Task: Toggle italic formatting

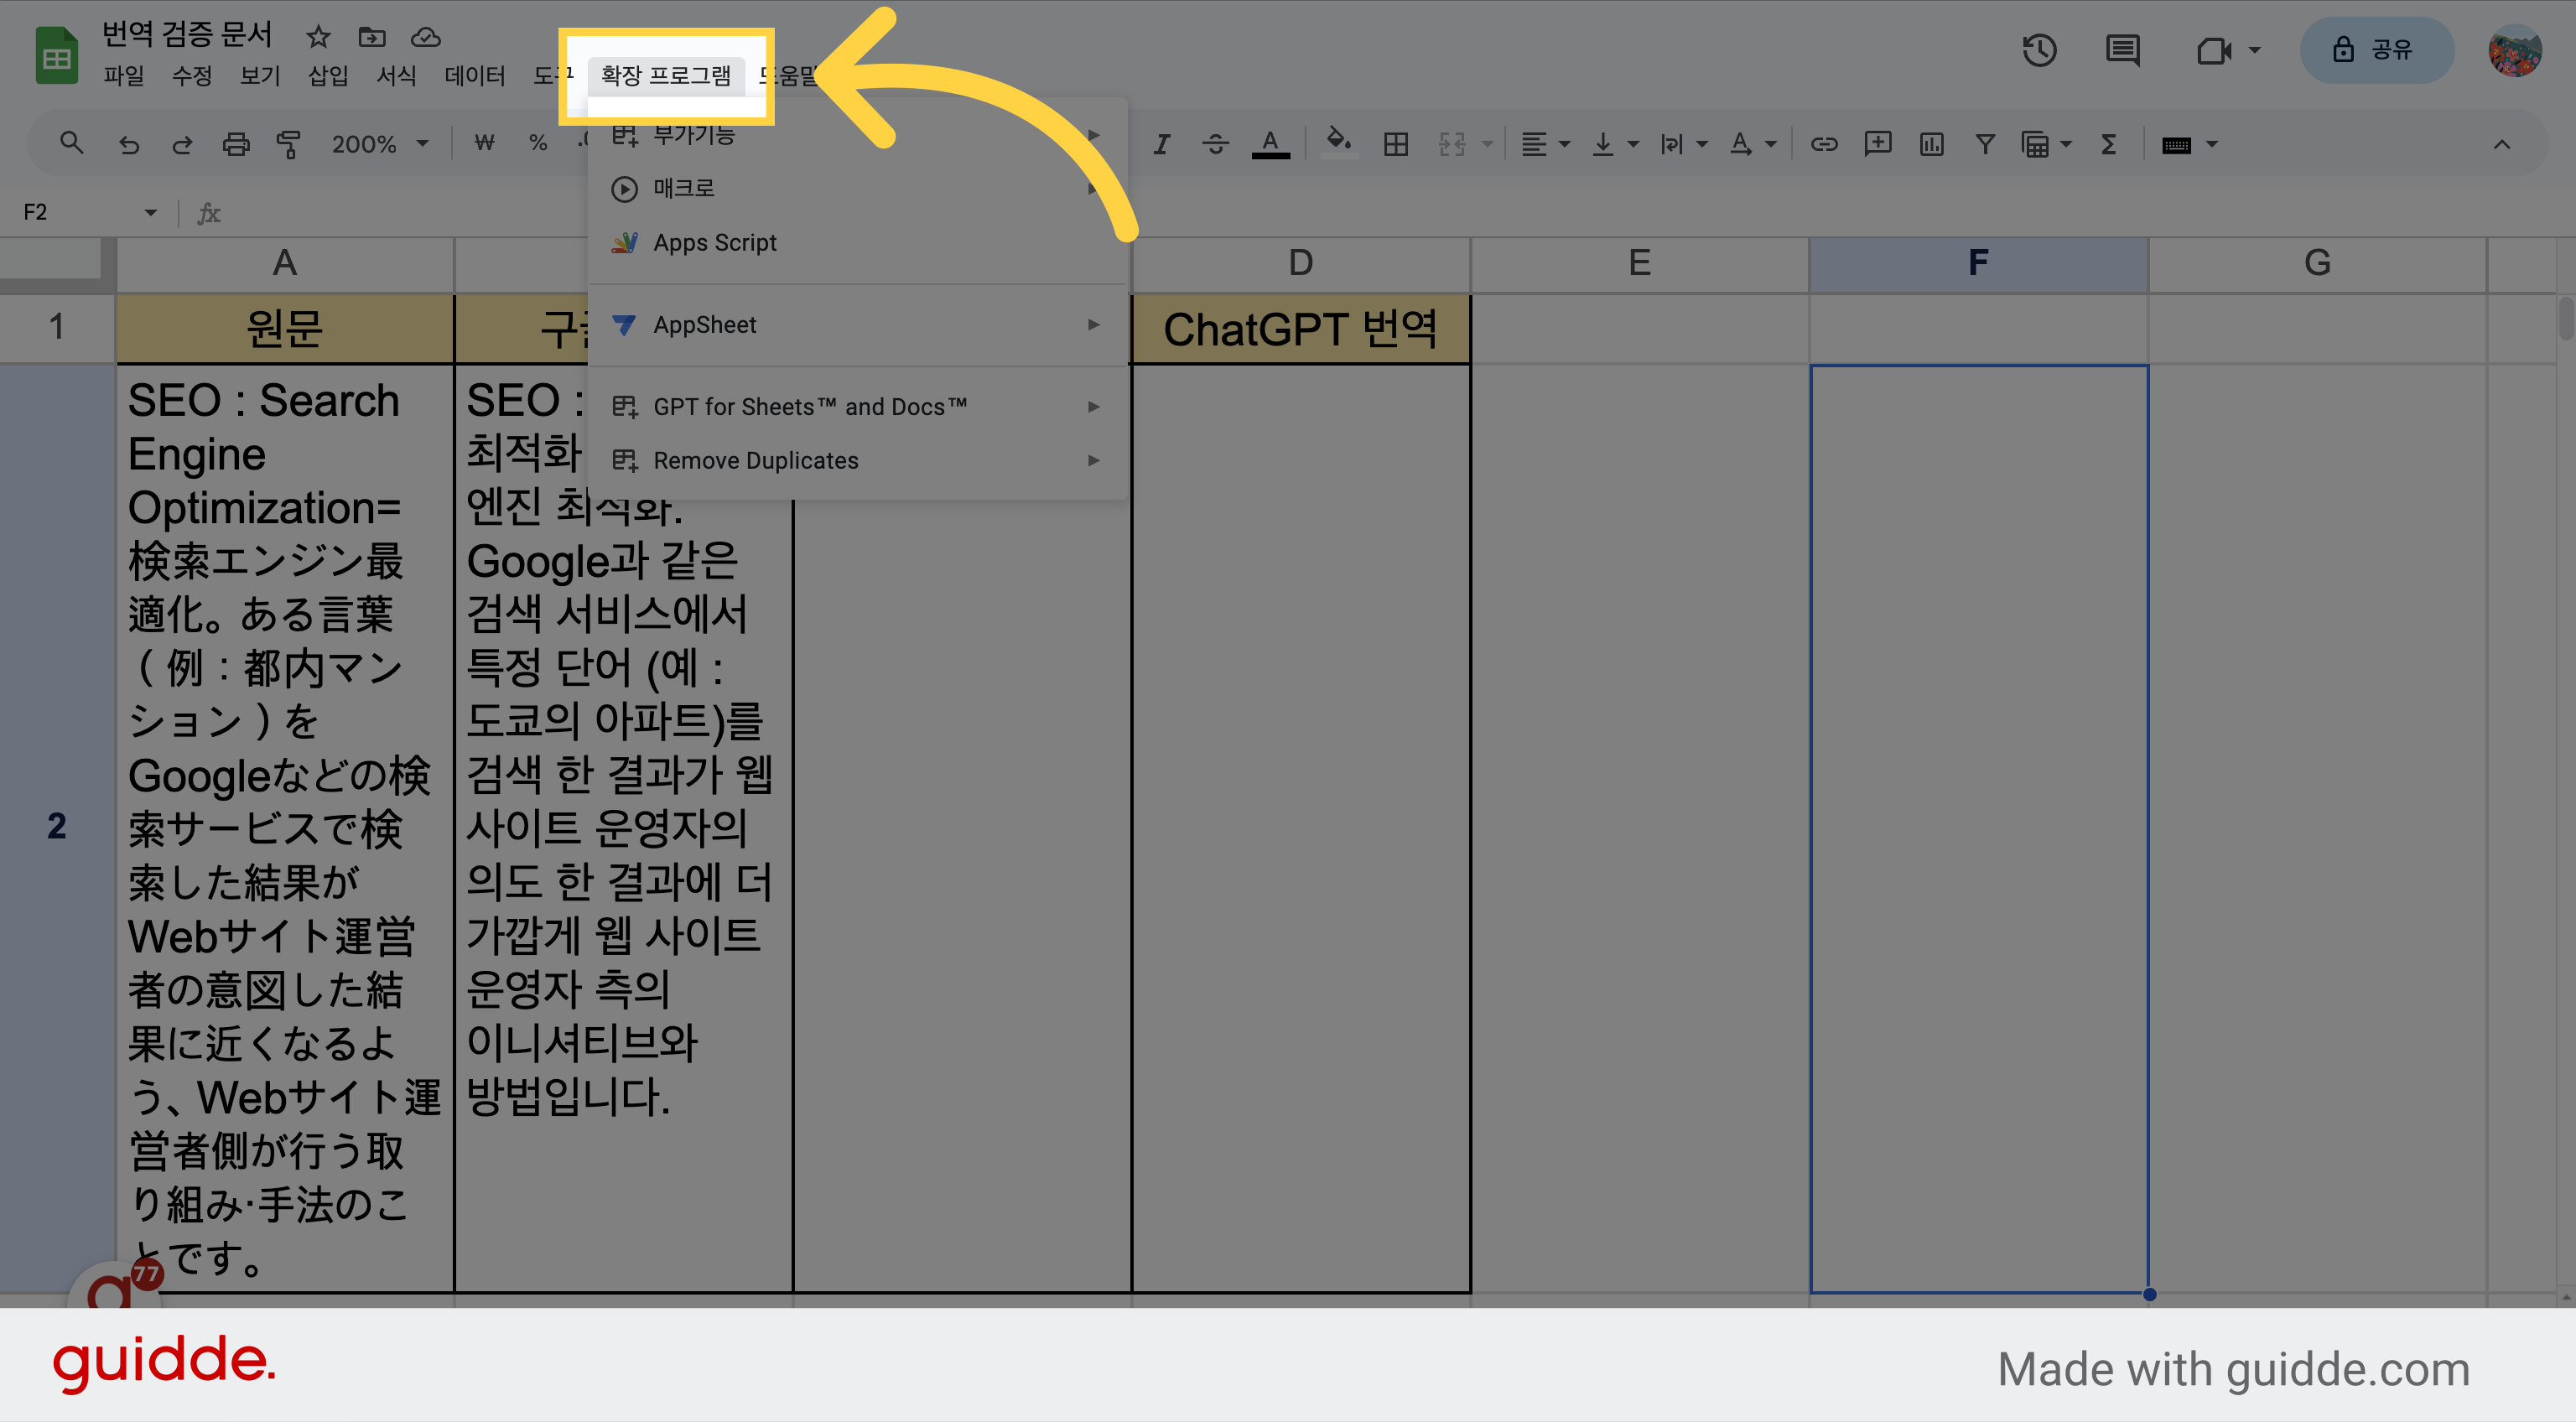Action: (x=1161, y=144)
